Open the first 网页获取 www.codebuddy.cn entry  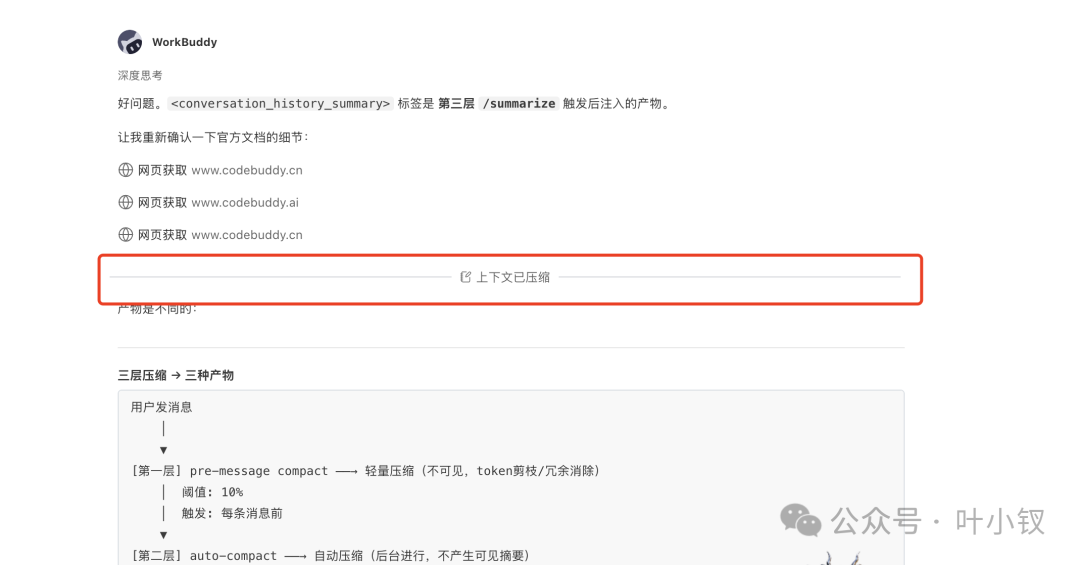211,170
